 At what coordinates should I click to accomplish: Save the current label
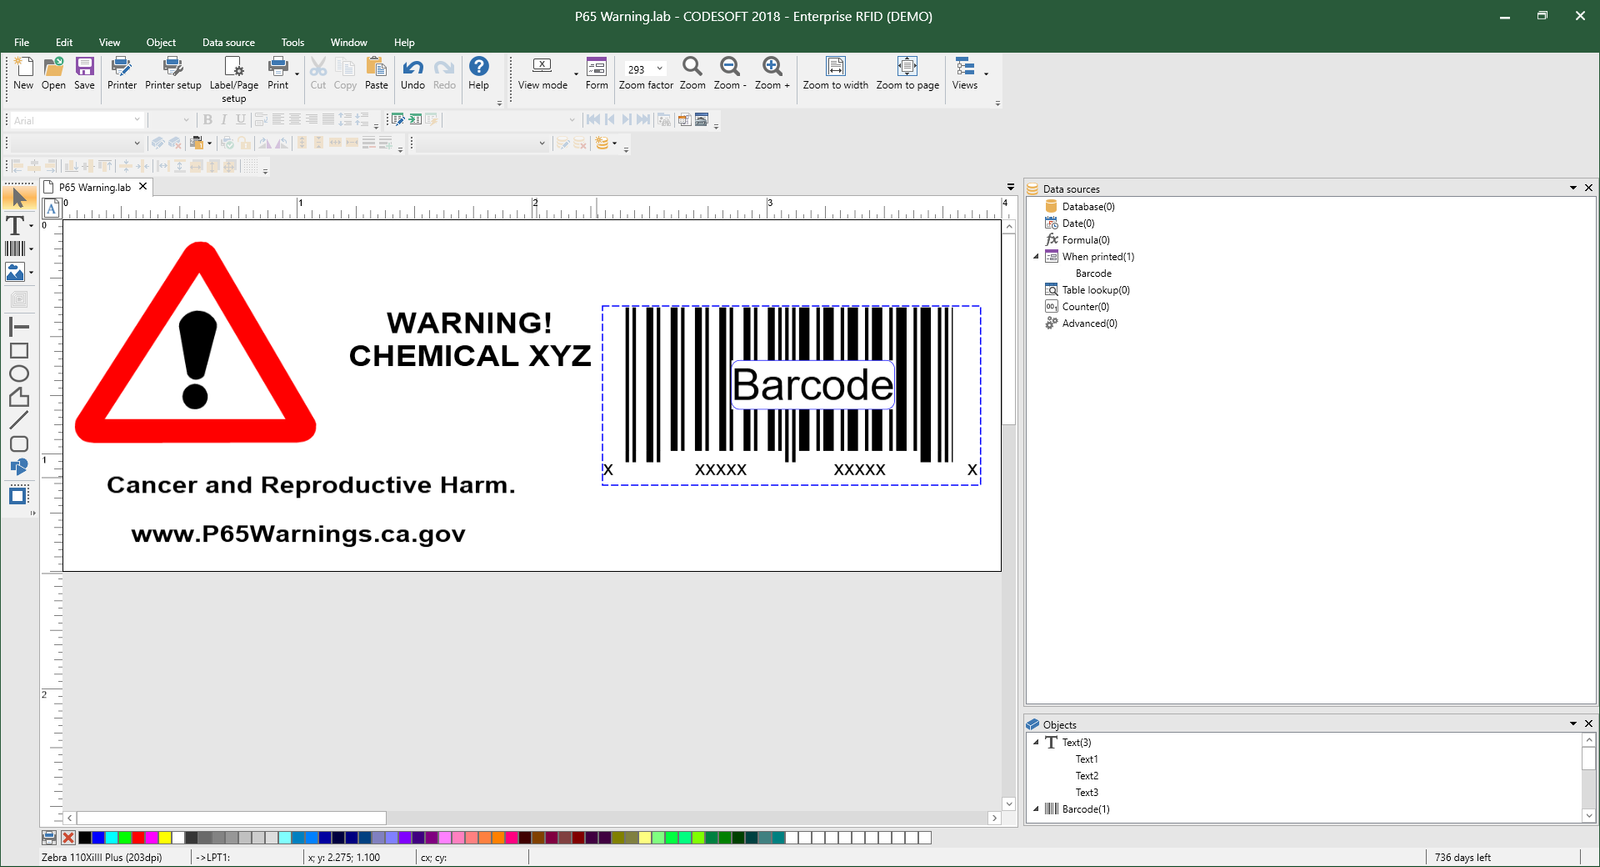tap(85, 67)
